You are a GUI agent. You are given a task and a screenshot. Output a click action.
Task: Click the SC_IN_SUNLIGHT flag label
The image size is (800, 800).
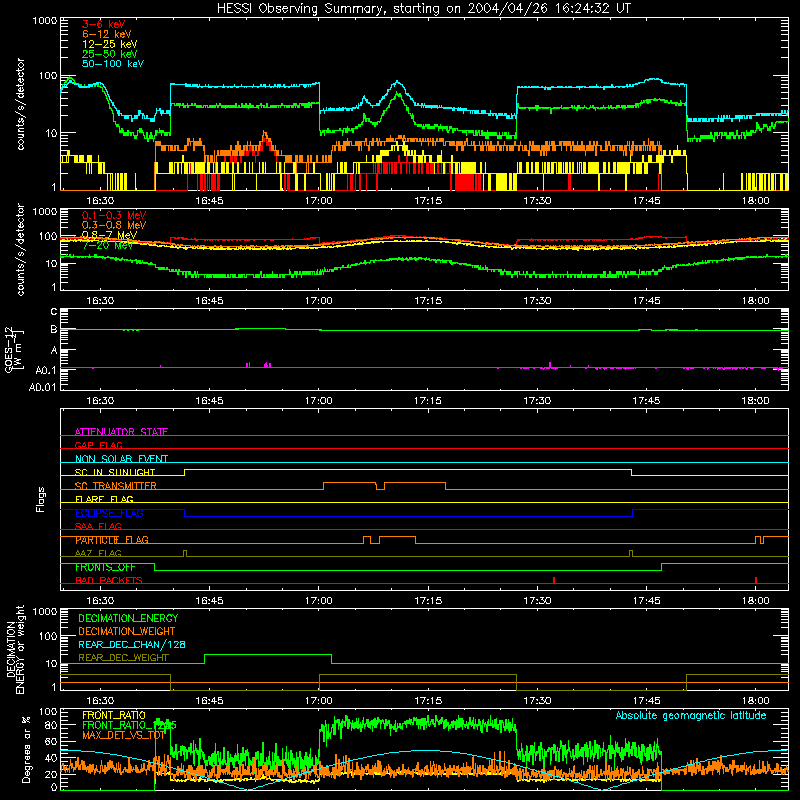[115, 472]
